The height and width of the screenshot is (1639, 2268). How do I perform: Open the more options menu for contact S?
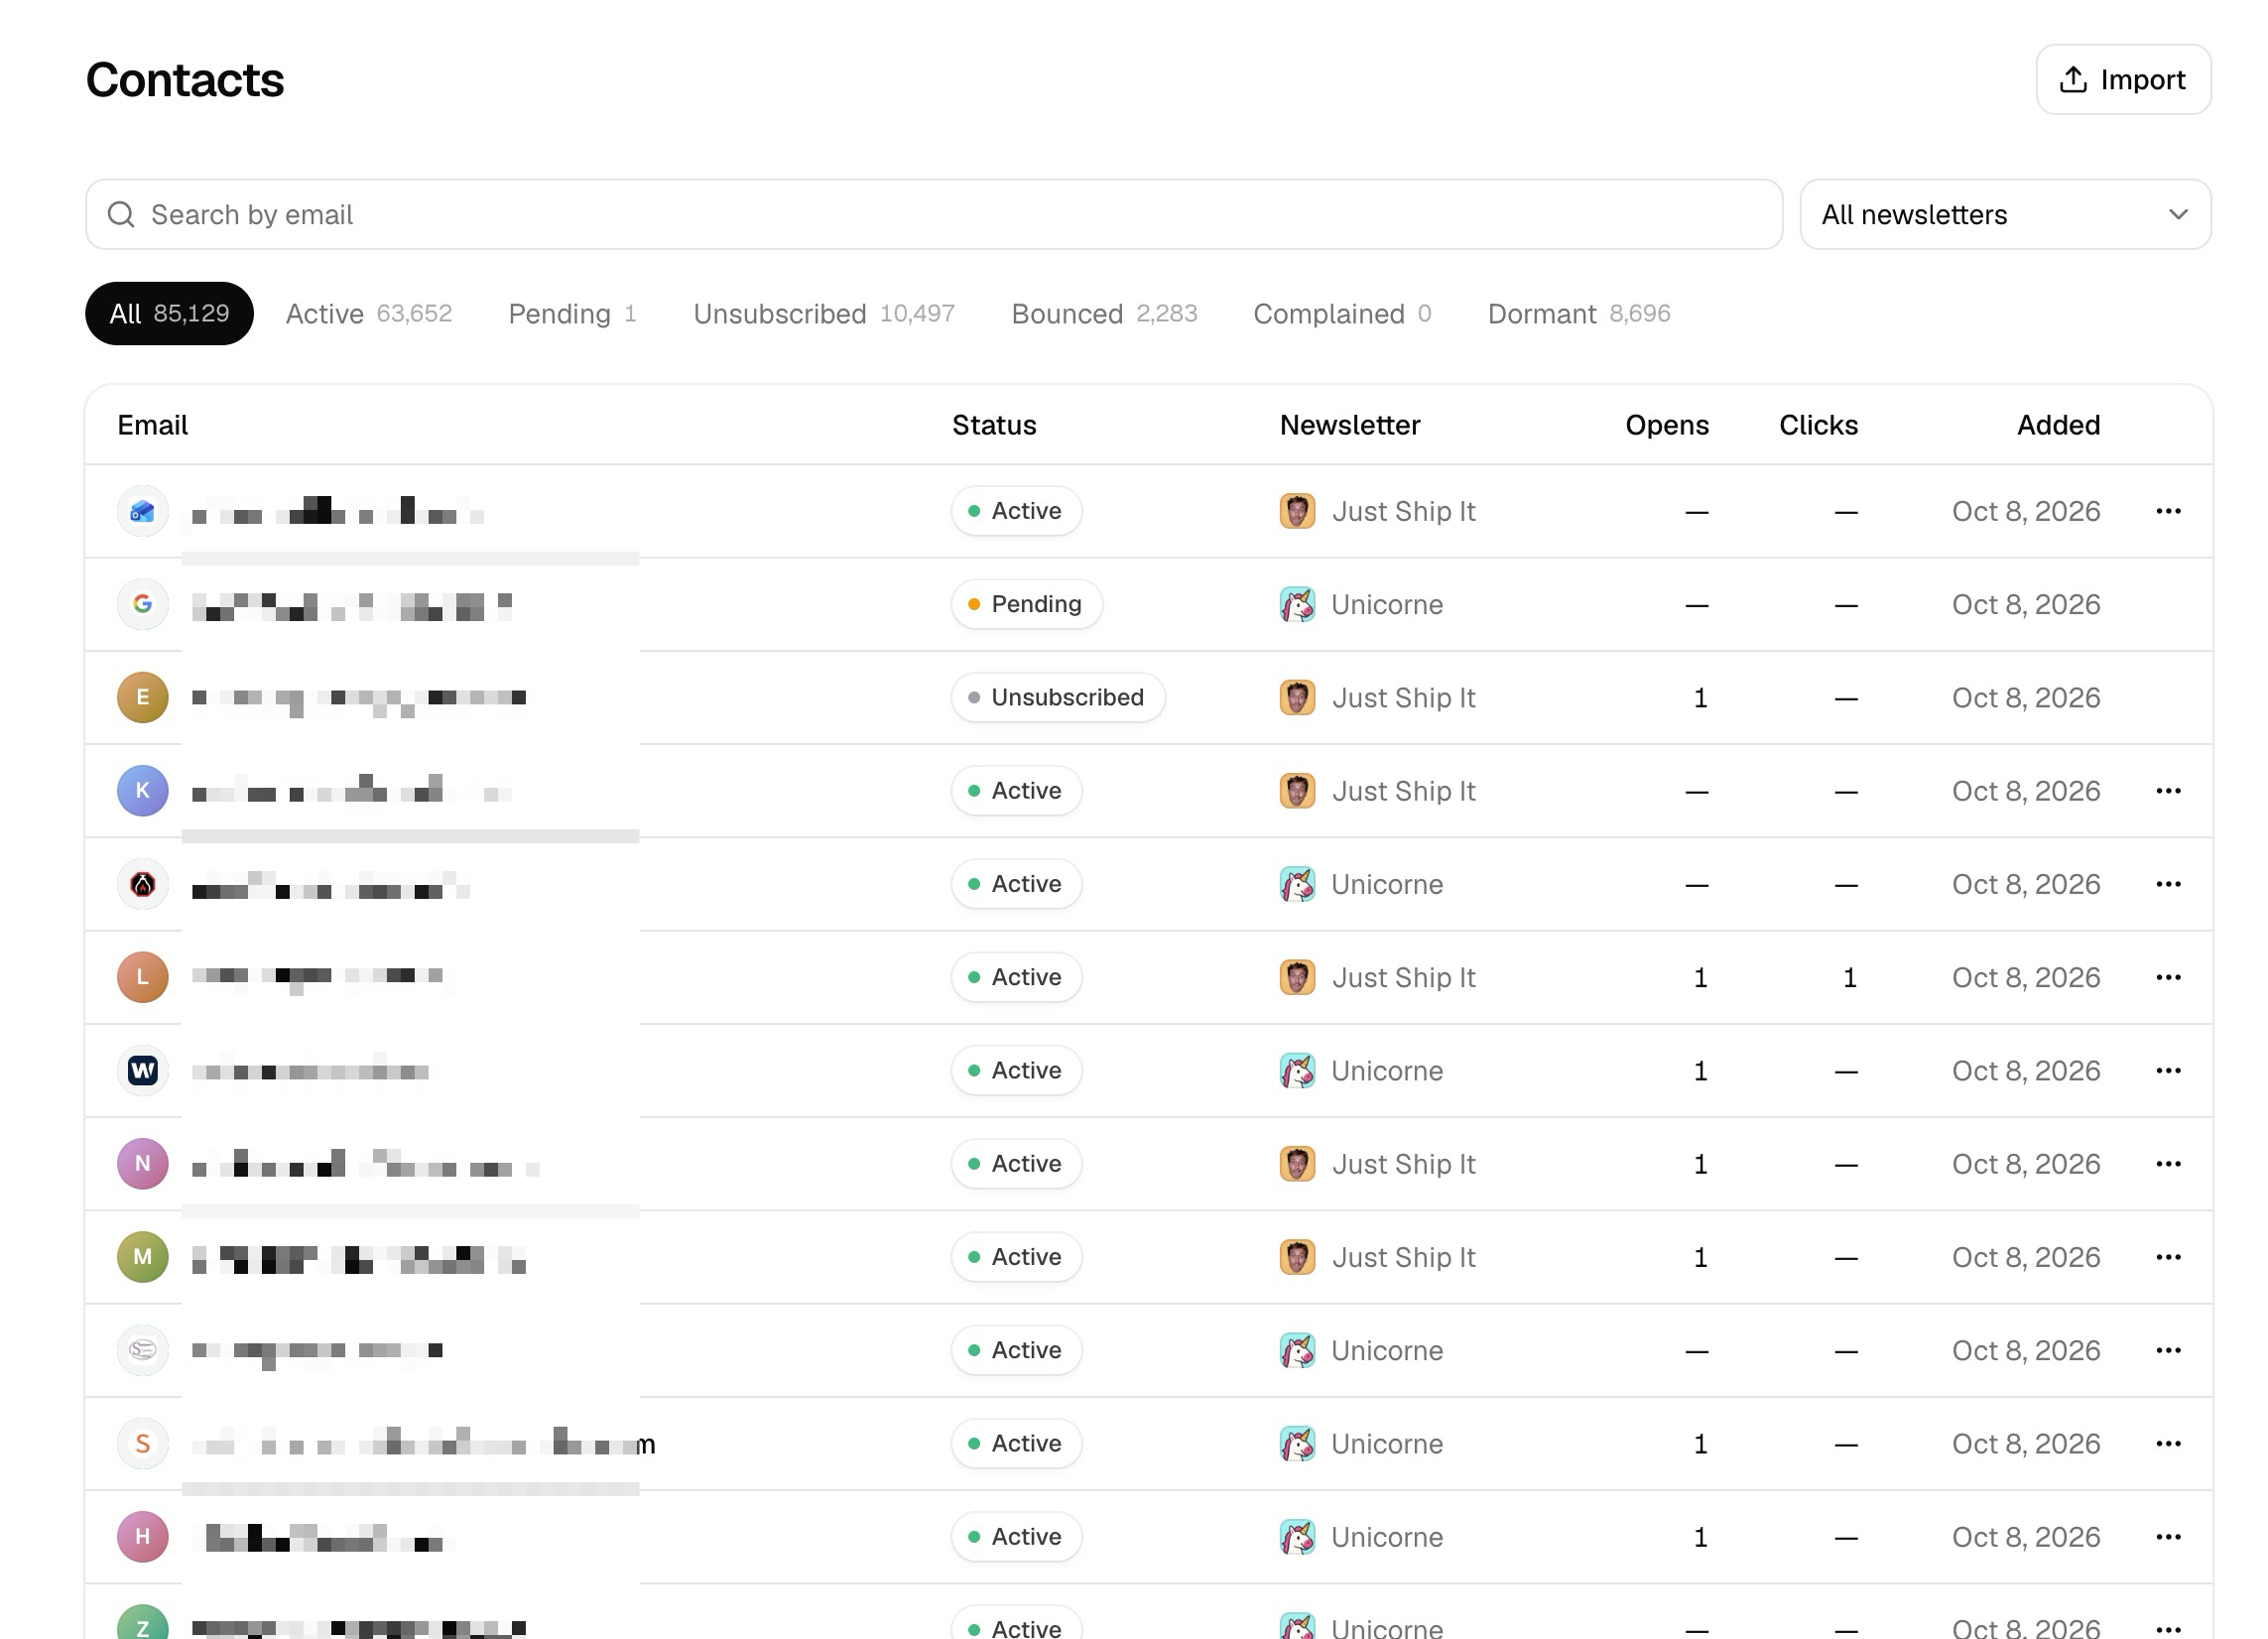(2168, 1444)
